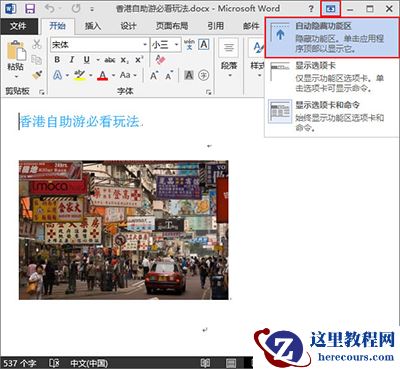Click 中文(中国) language indicator
Image resolution: width=400 pixels, height=369 pixels.
pos(89,363)
